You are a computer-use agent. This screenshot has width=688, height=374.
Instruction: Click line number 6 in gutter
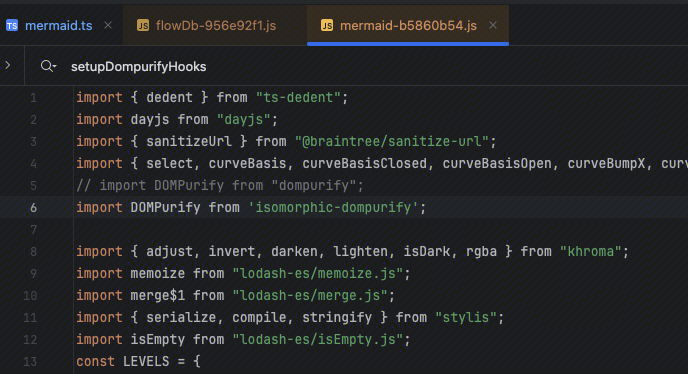(33, 207)
